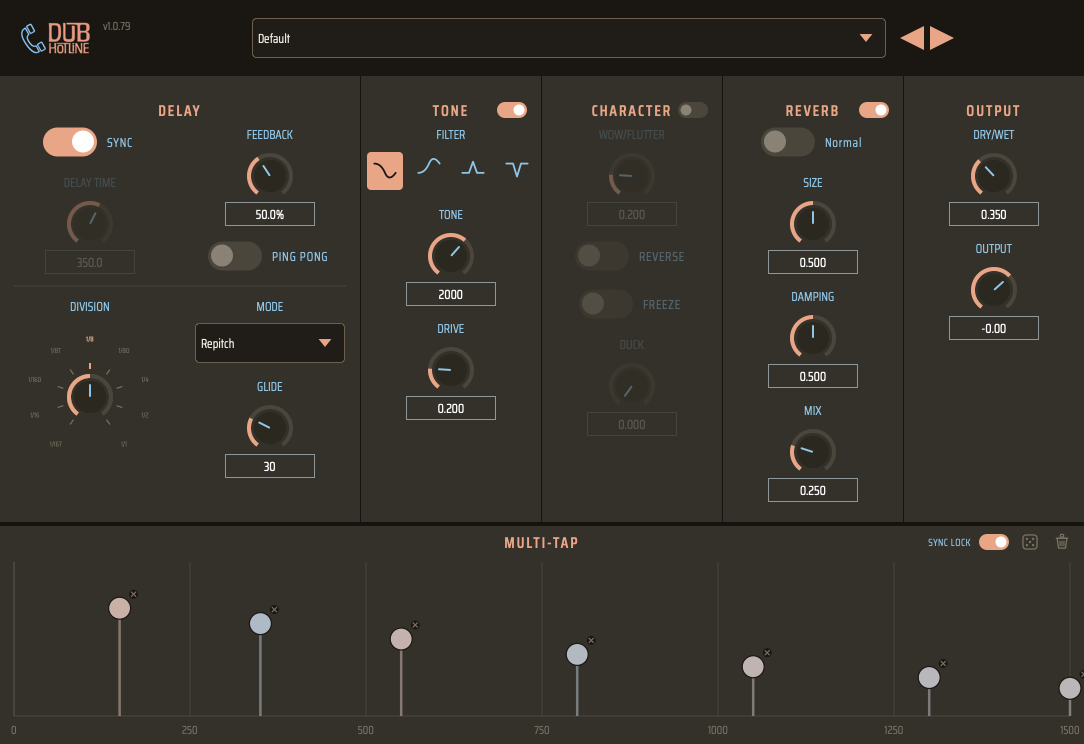Enable the PING PONG switch

235,256
